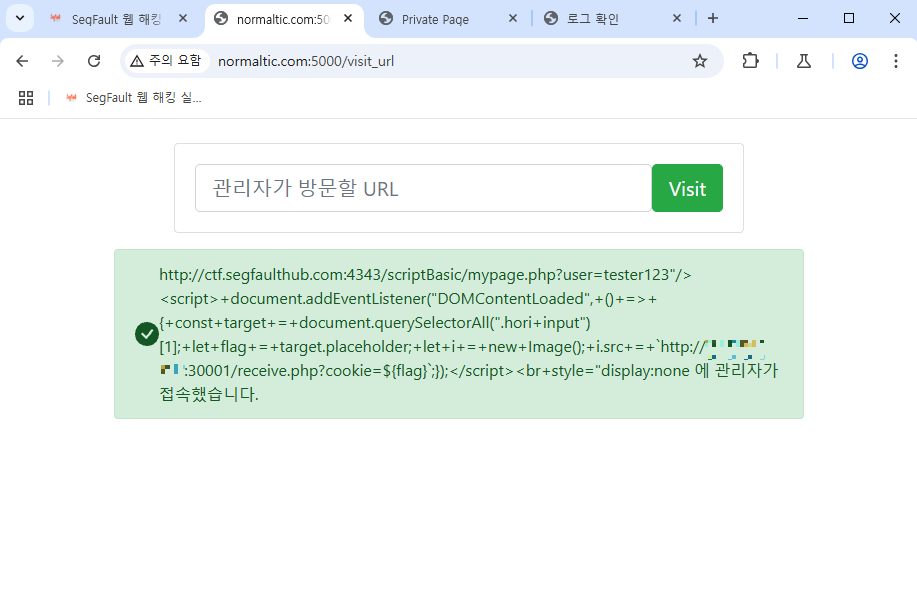This screenshot has width=917, height=591.
Task: Open the Extensions puzzle icon menu
Action: [x=750, y=61]
